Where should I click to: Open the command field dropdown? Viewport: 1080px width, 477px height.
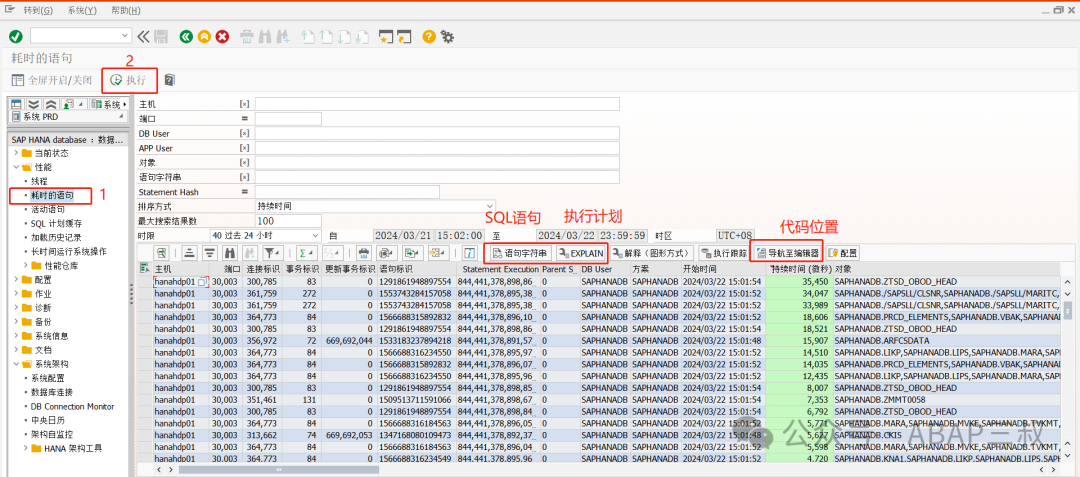pos(125,36)
